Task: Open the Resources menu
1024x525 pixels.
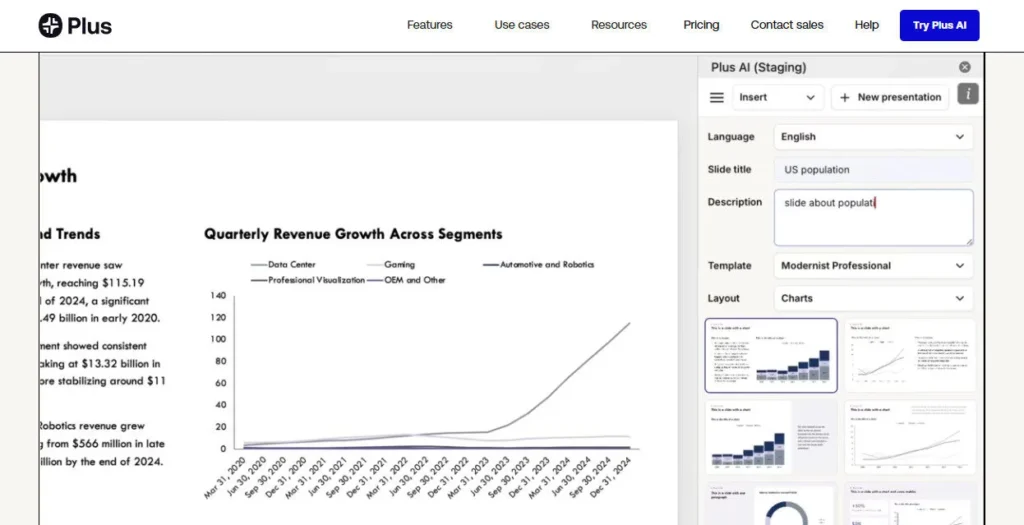Action: coord(618,25)
